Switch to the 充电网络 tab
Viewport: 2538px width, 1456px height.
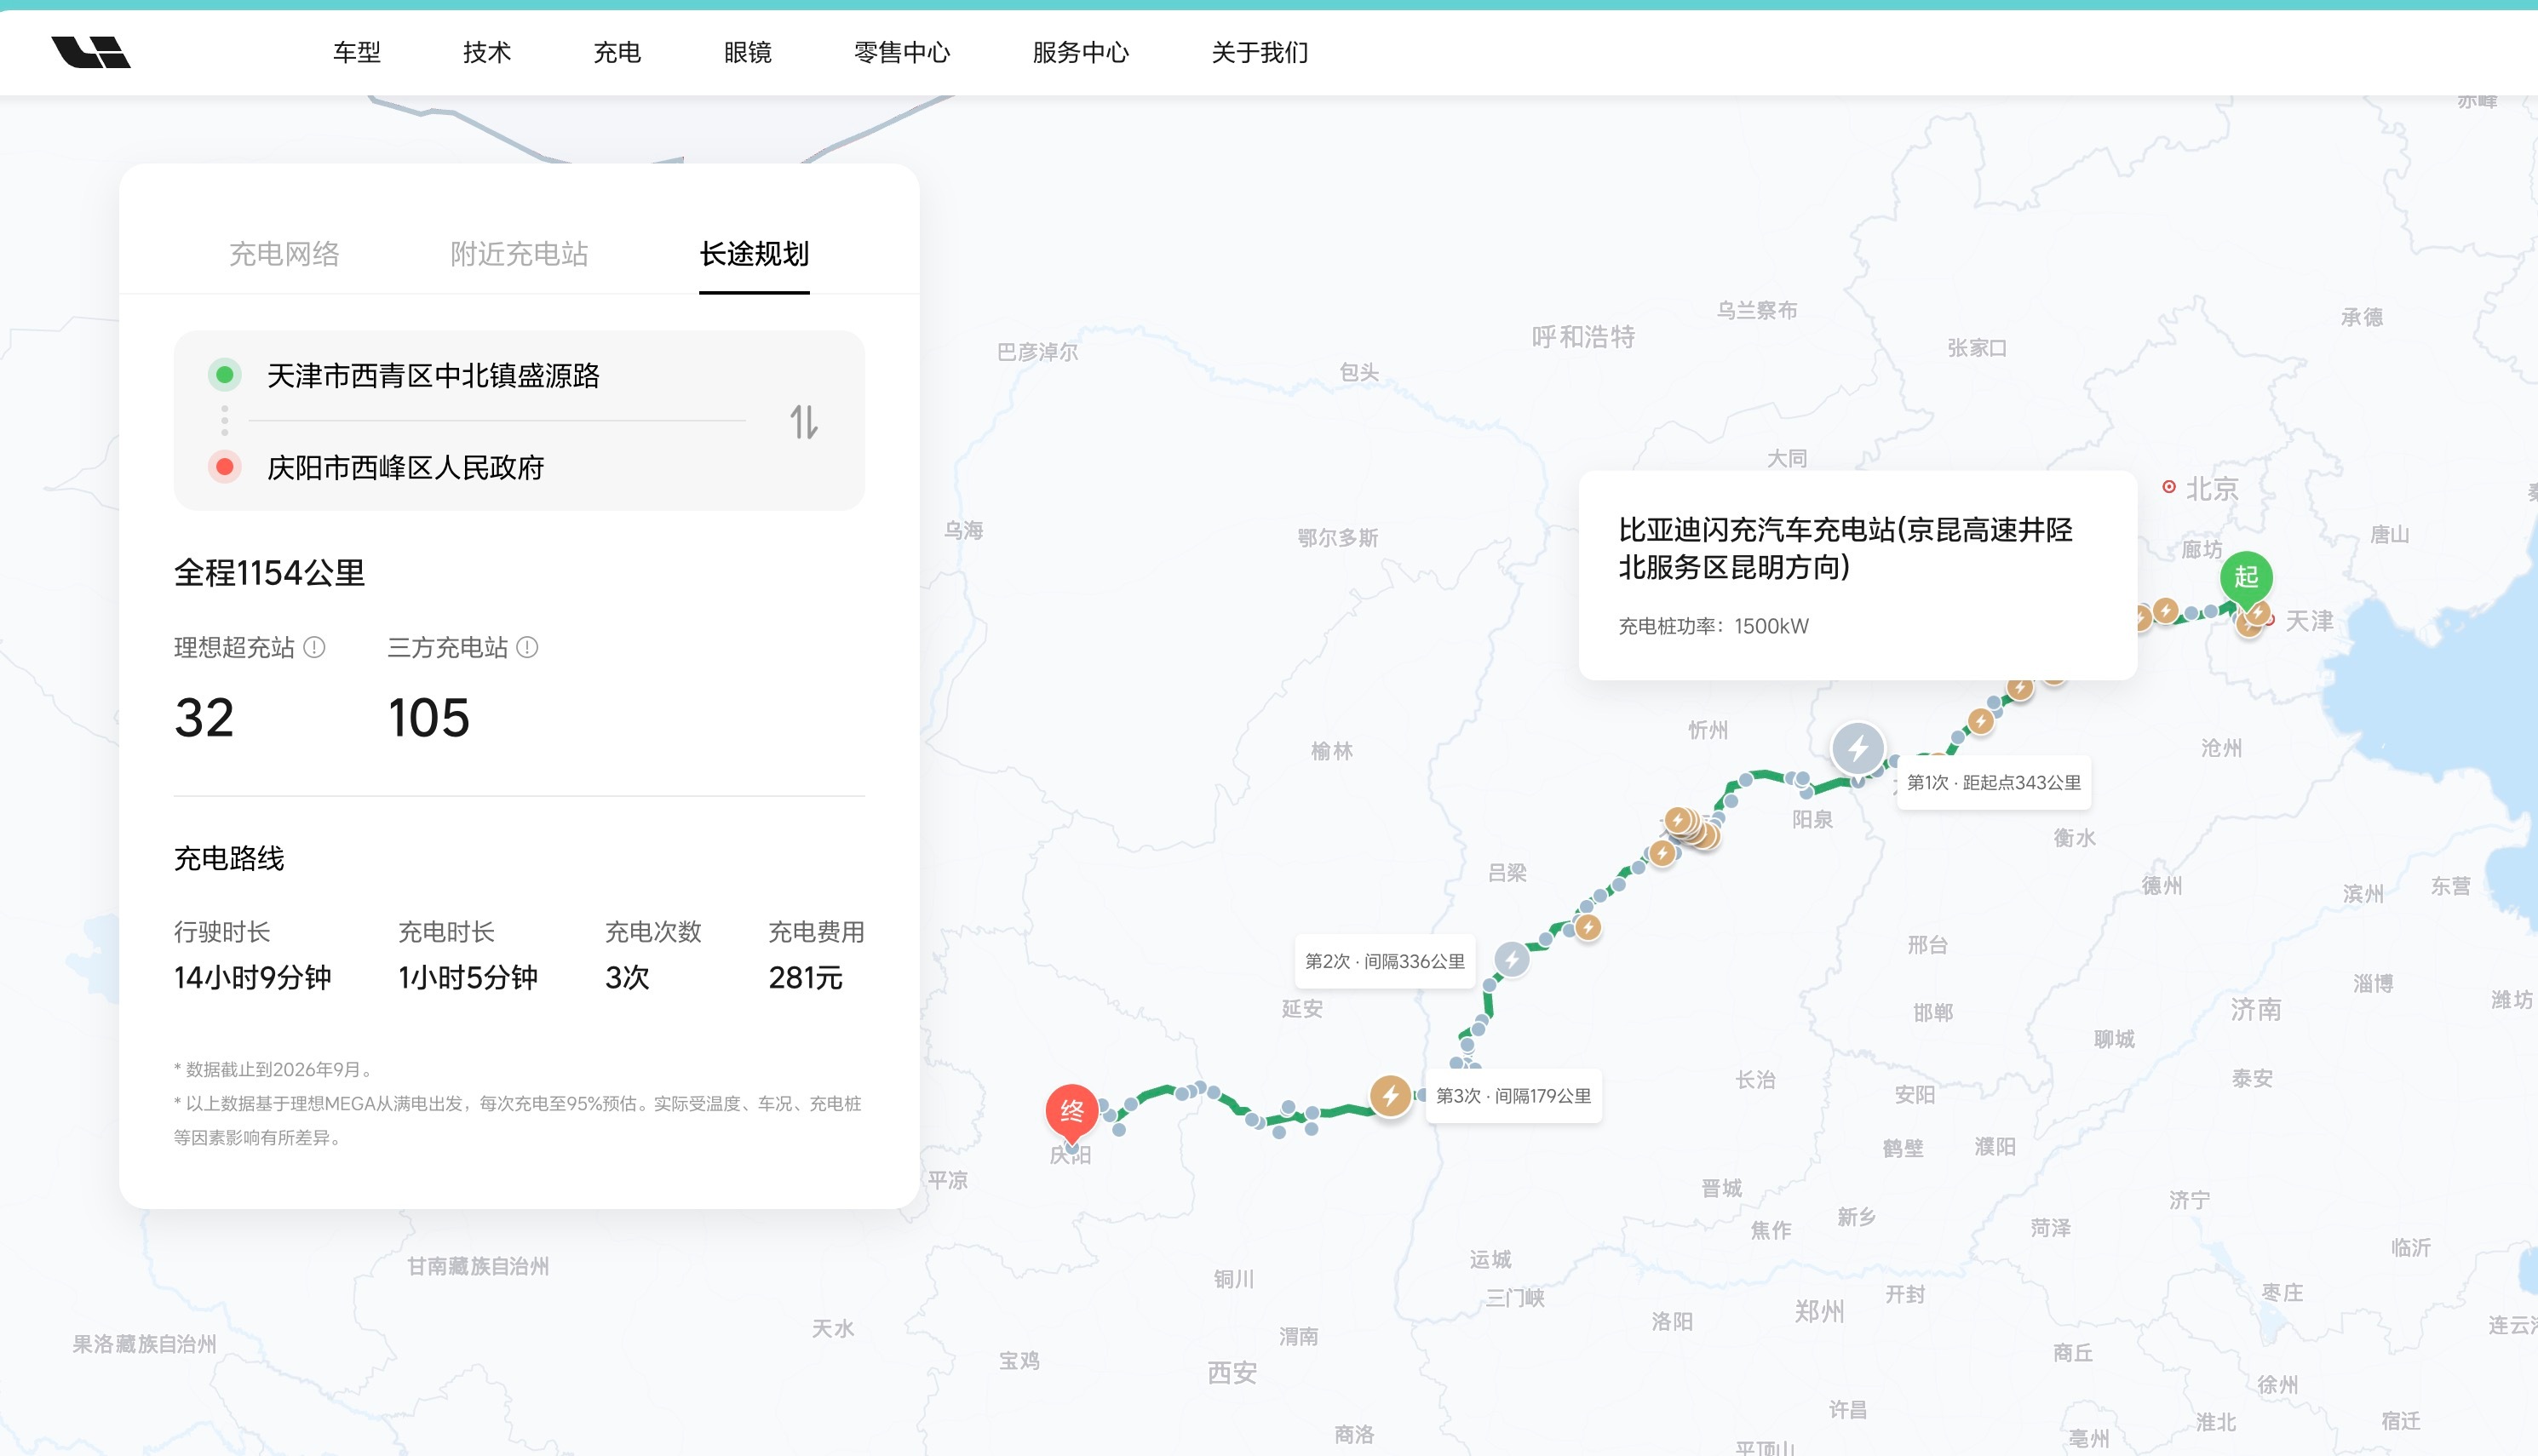click(x=284, y=254)
